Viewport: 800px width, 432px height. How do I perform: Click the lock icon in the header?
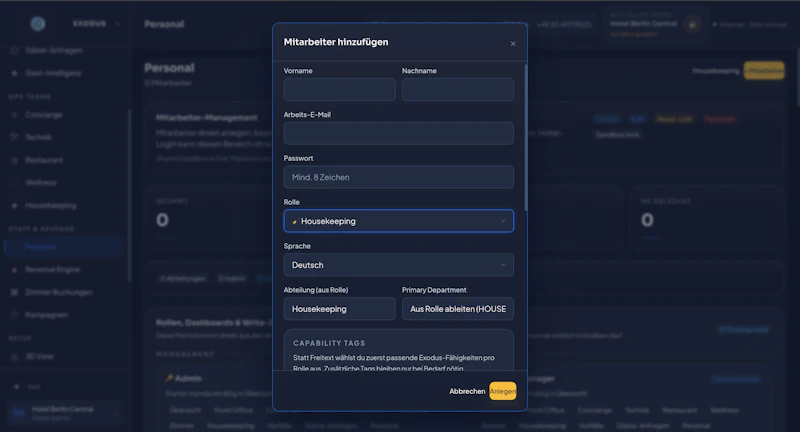[692, 24]
